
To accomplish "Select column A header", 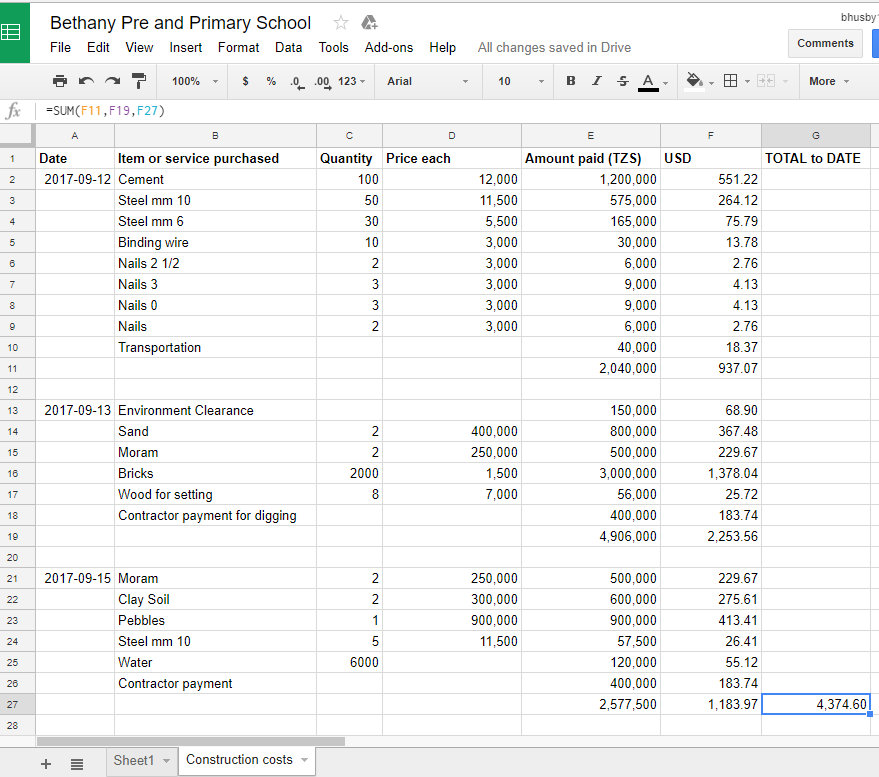I will click(x=75, y=136).
